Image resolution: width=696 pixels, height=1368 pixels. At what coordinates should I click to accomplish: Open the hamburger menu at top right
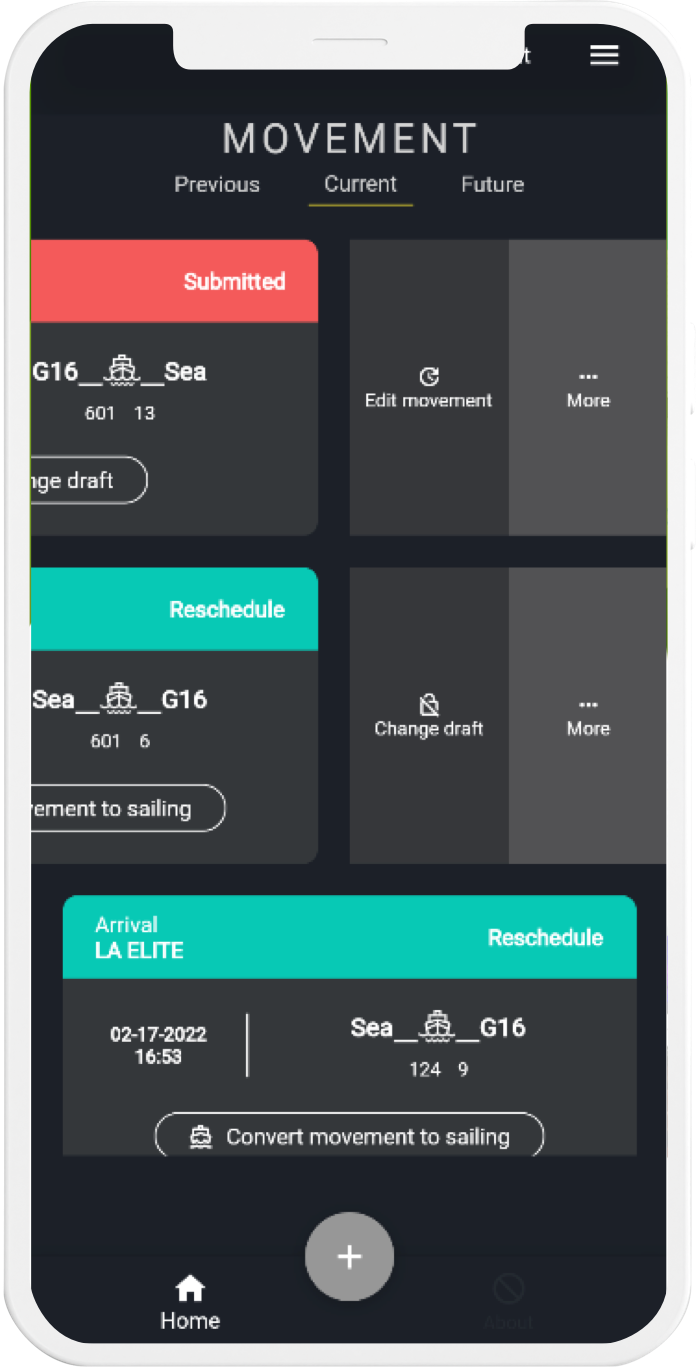click(x=604, y=55)
